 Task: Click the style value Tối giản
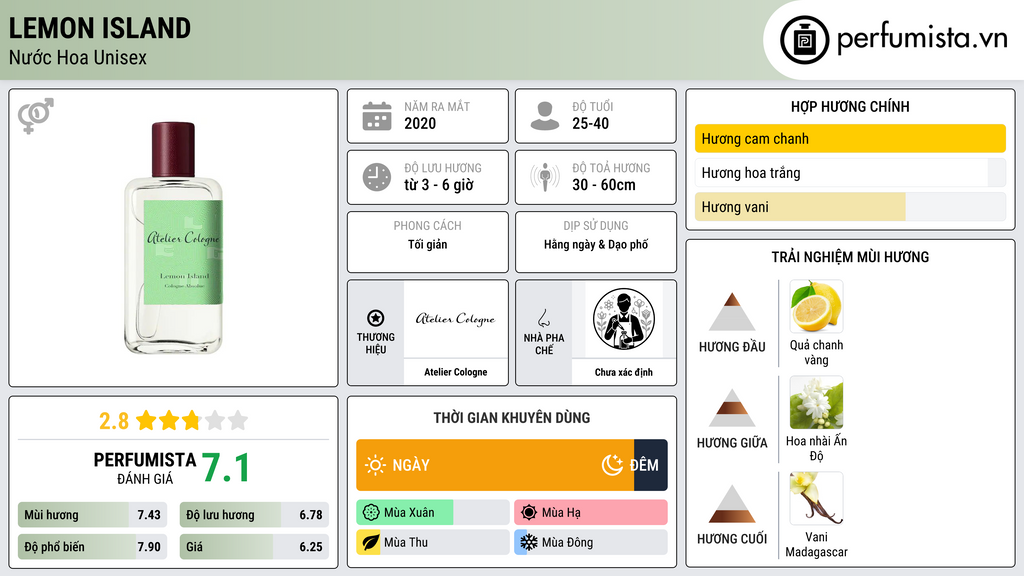point(428,244)
